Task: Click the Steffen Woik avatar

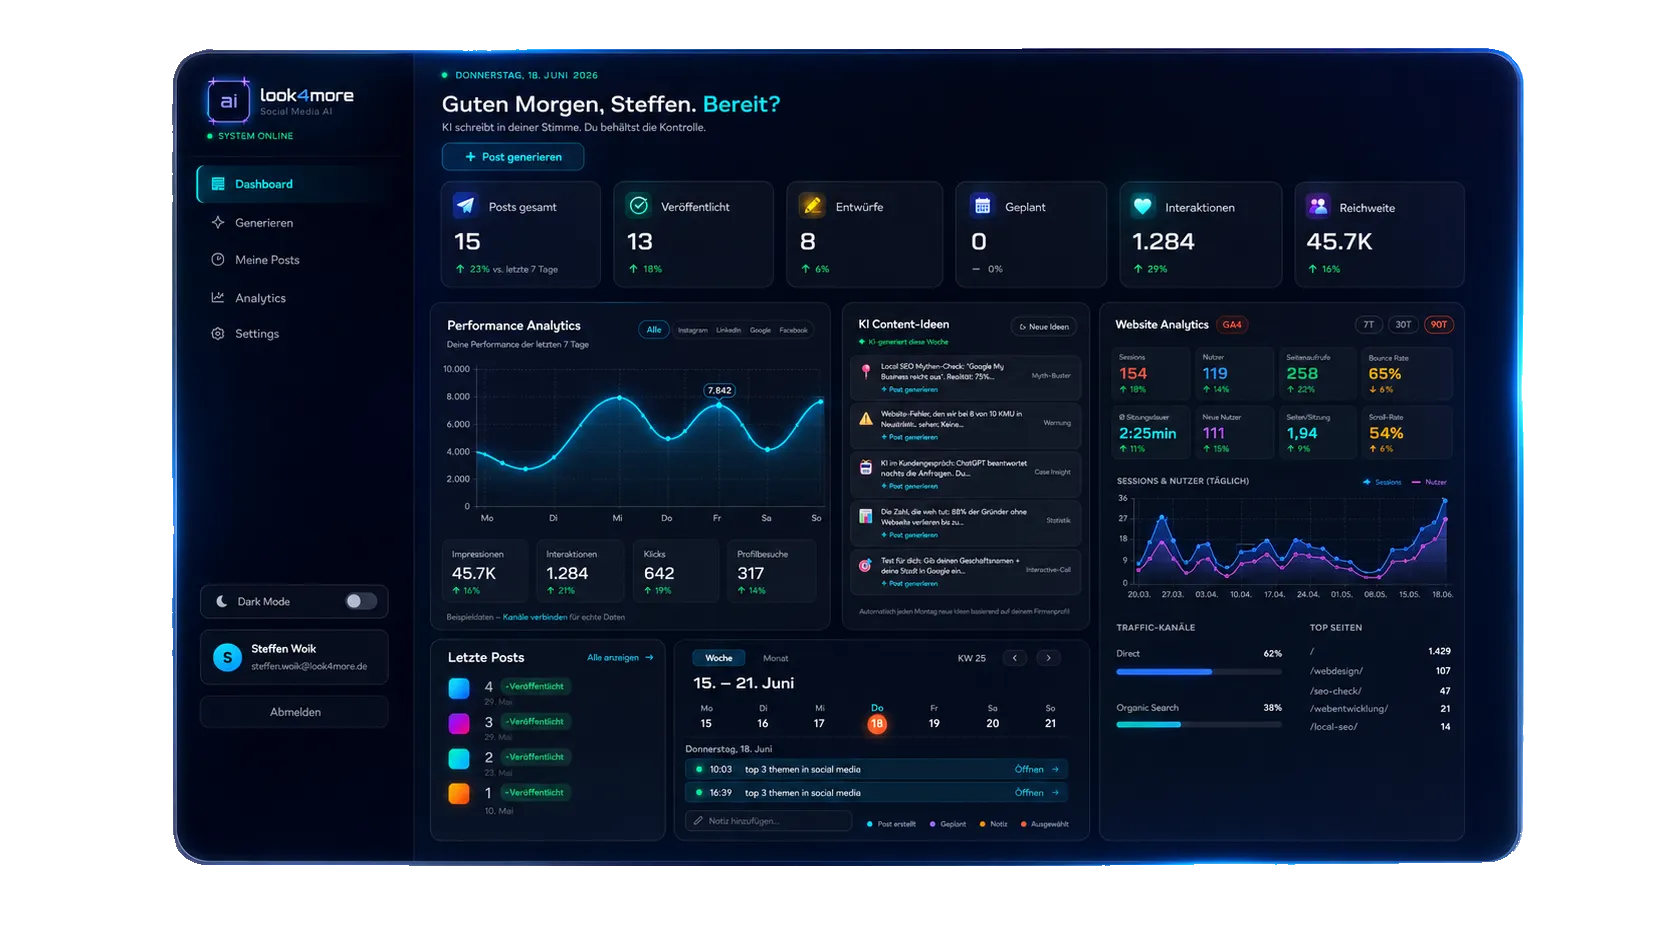Action: click(227, 657)
